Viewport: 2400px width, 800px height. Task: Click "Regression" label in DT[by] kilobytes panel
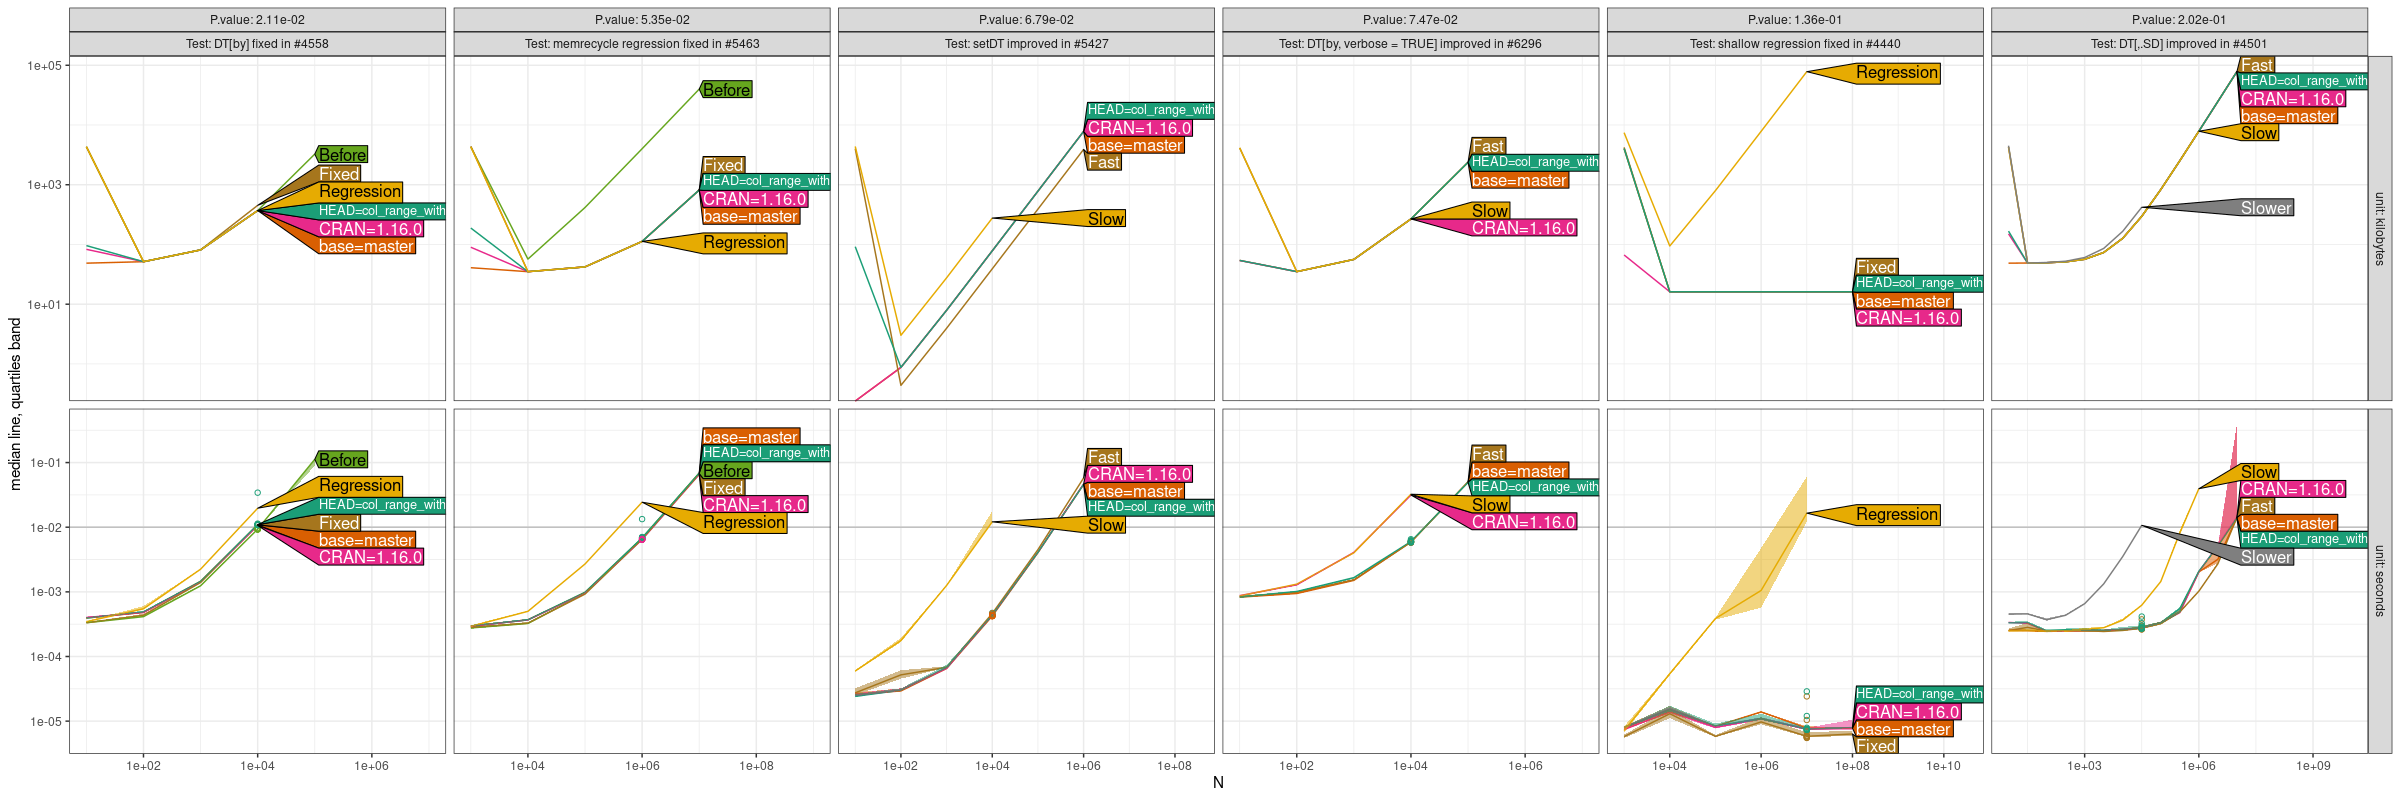360,191
